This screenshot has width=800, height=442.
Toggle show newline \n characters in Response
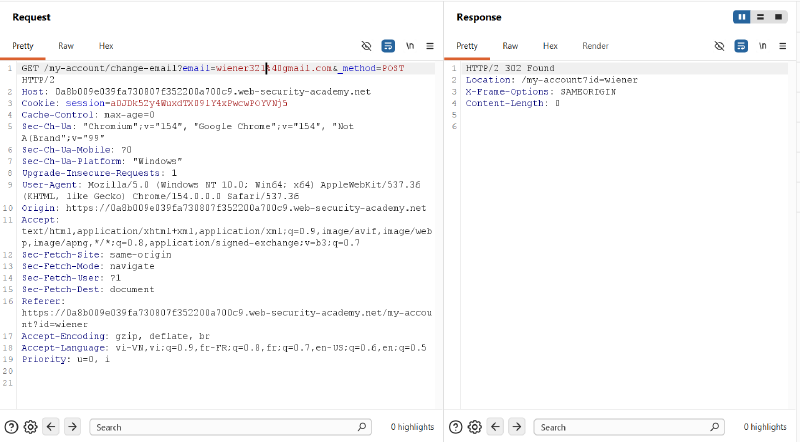pyautogui.click(x=762, y=46)
